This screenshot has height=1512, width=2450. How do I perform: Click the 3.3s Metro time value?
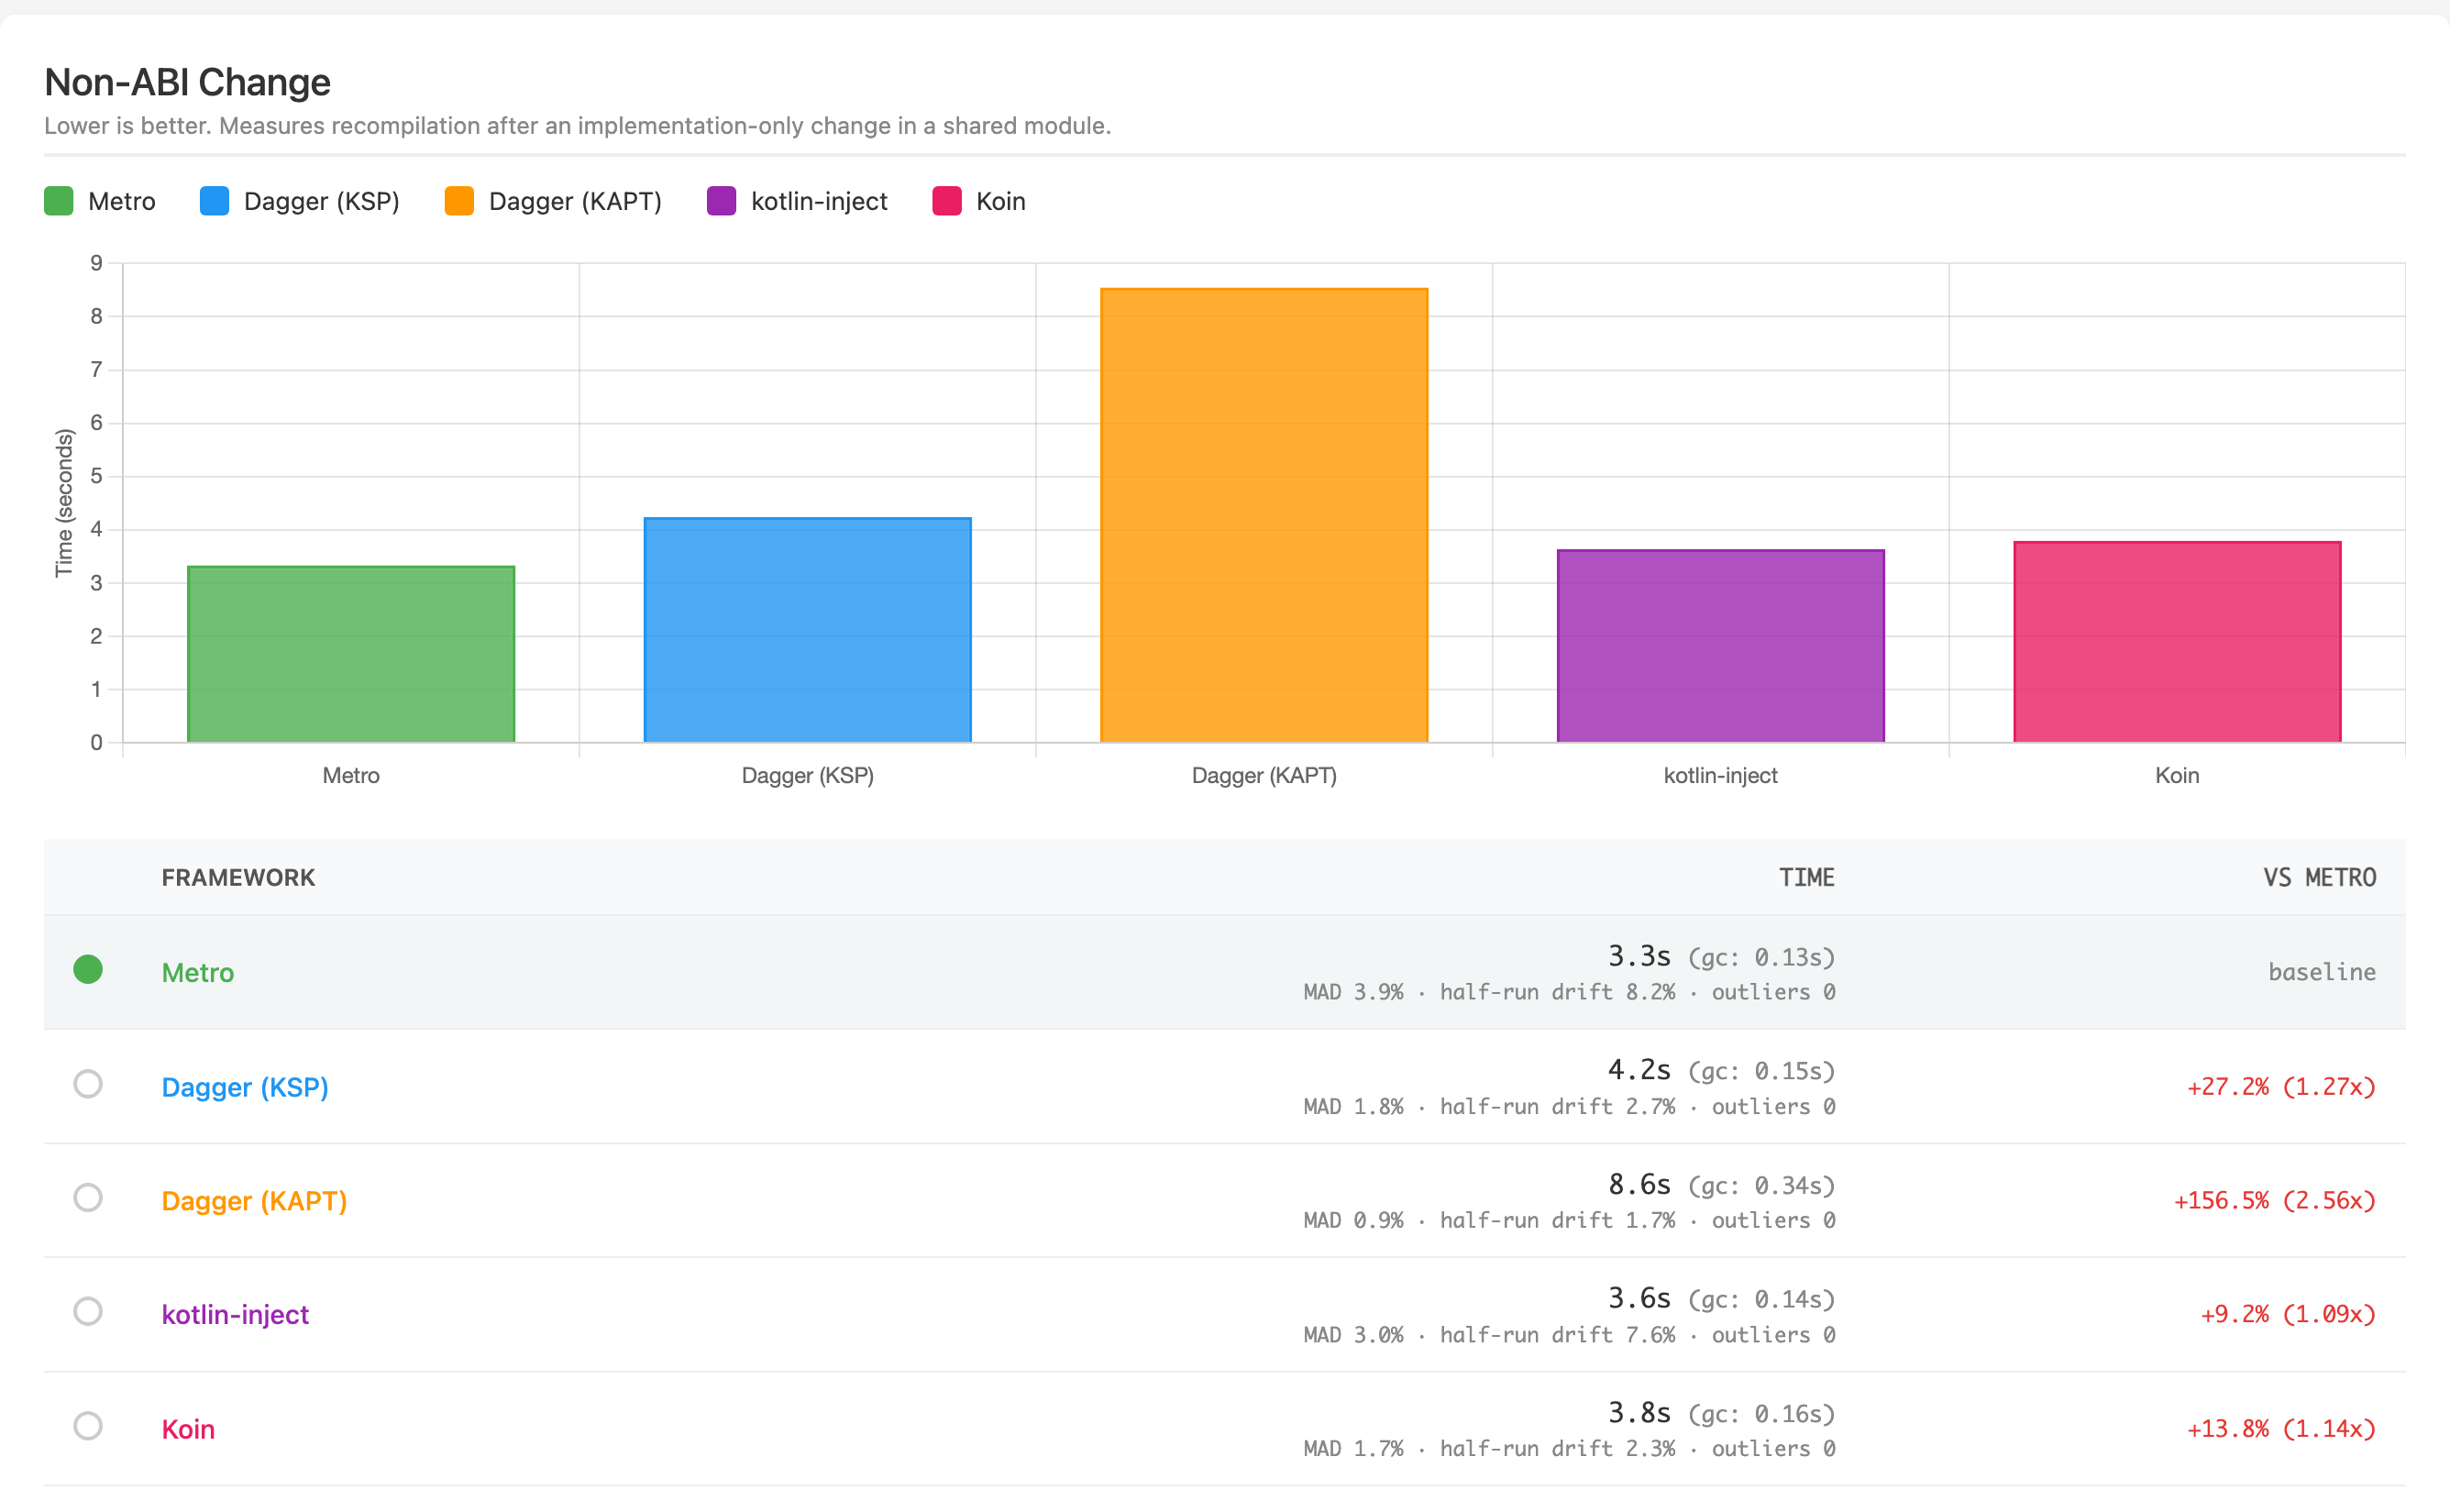(1639, 956)
